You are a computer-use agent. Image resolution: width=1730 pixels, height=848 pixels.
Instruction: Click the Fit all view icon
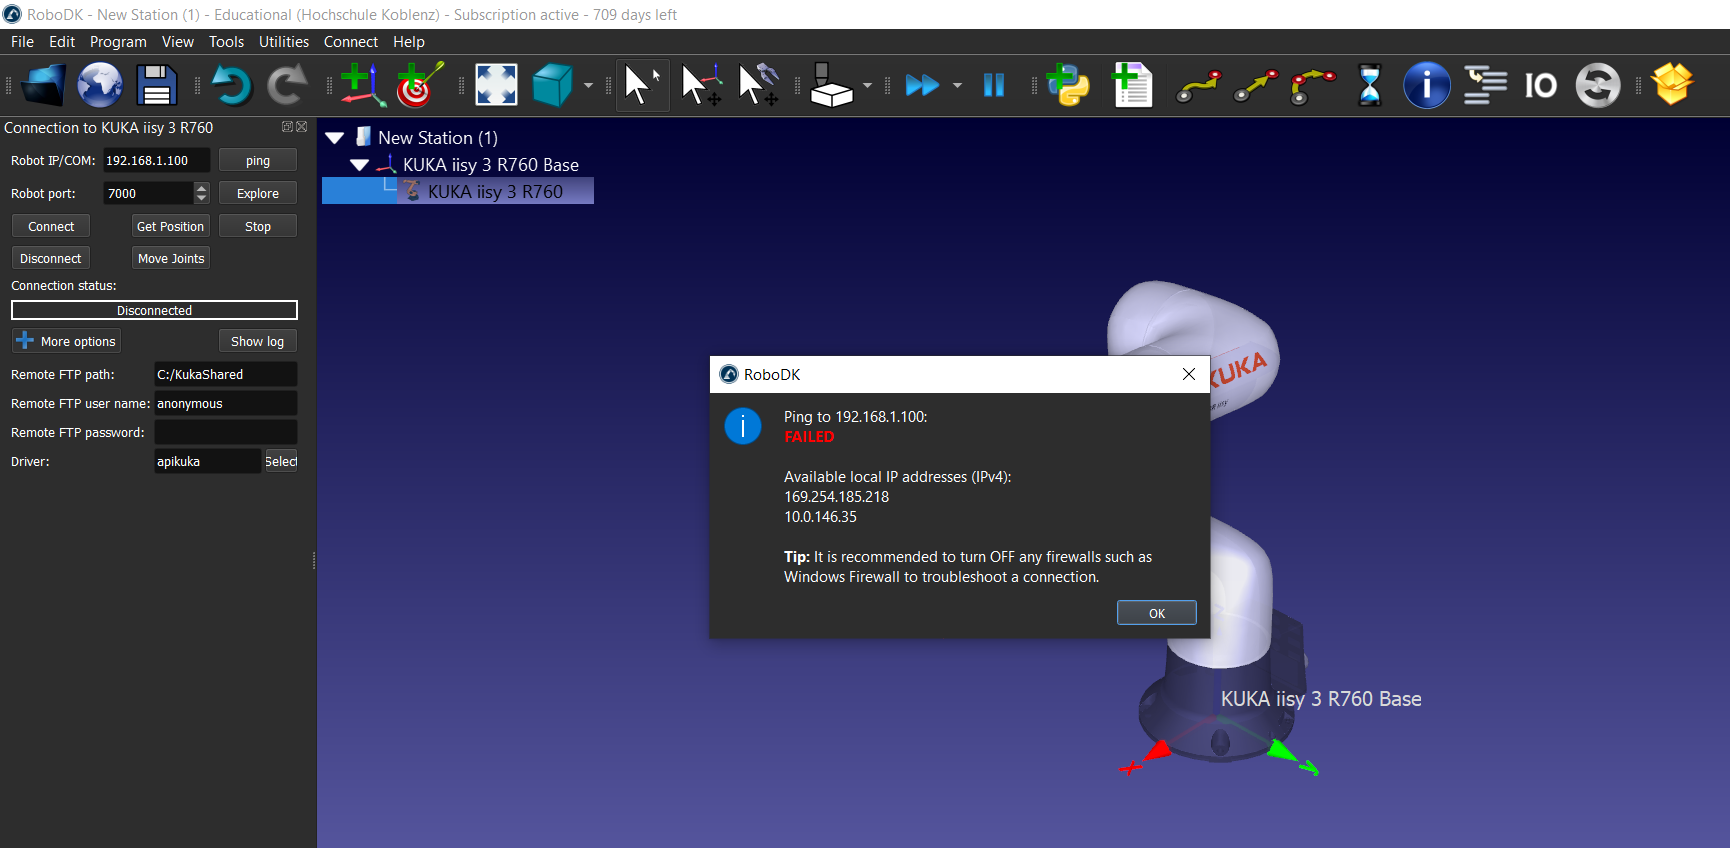pyautogui.click(x=496, y=85)
